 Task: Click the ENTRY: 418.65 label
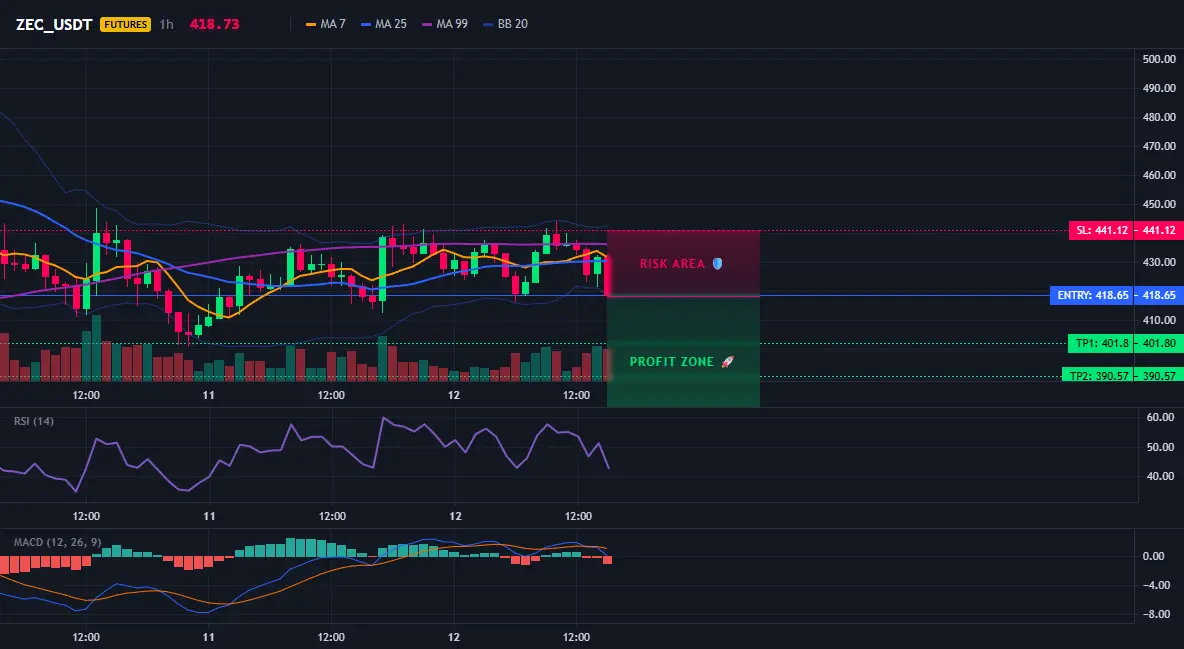[1091, 295]
